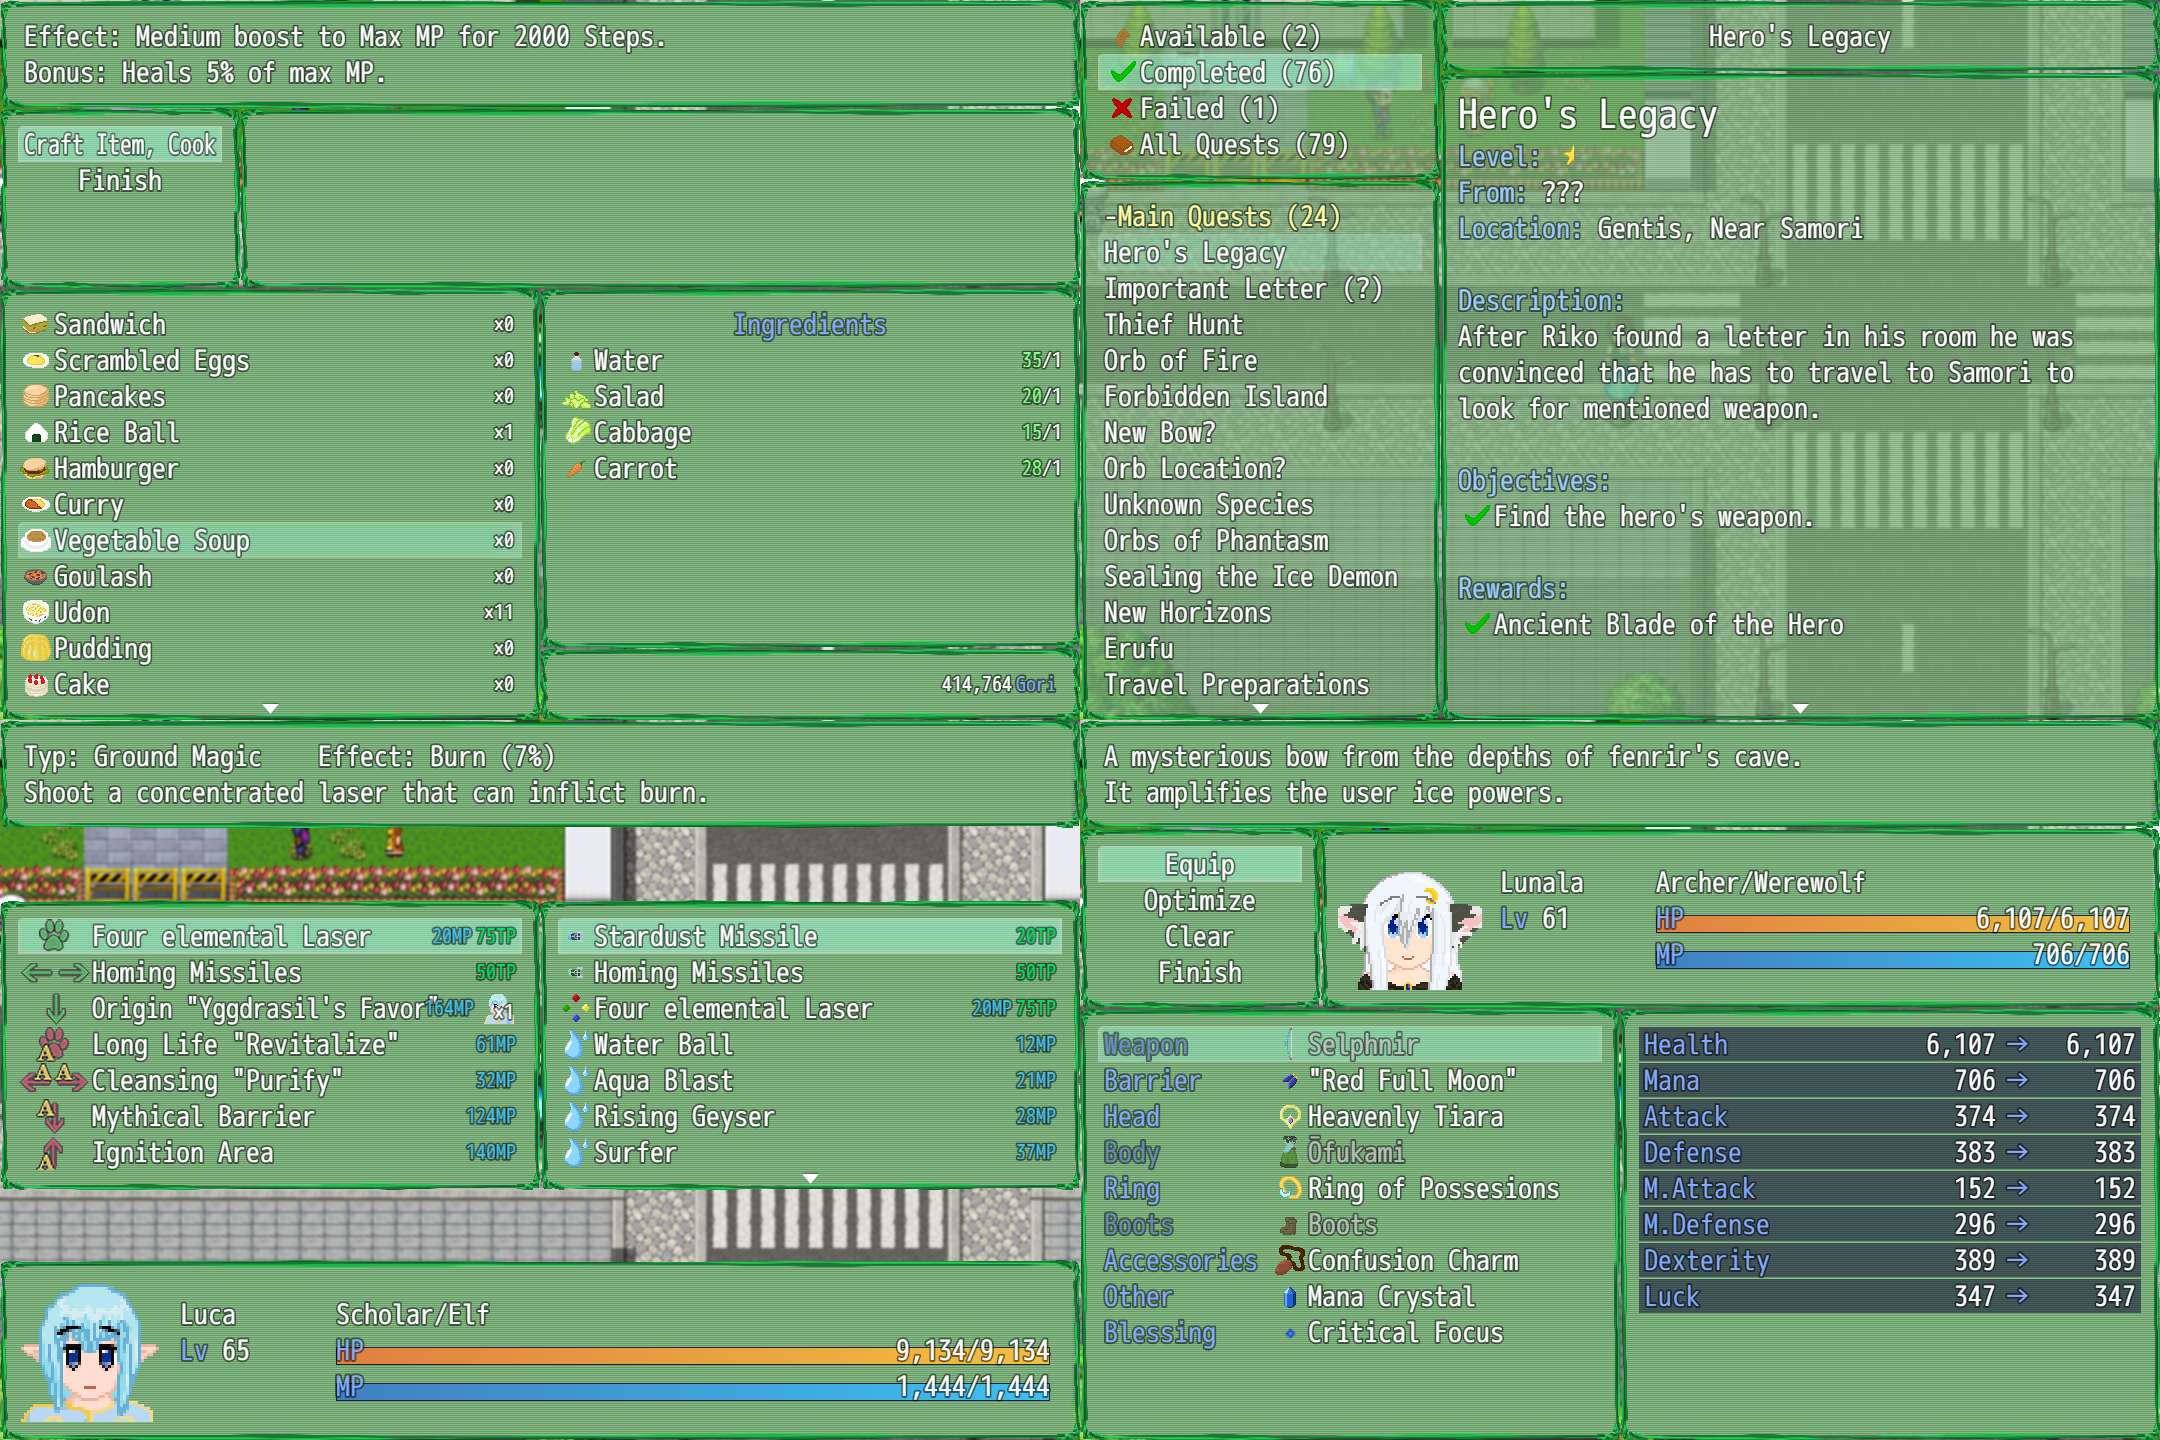The image size is (2160, 1440).
Task: Click the Water Ball droplet icon
Action: tap(574, 1045)
